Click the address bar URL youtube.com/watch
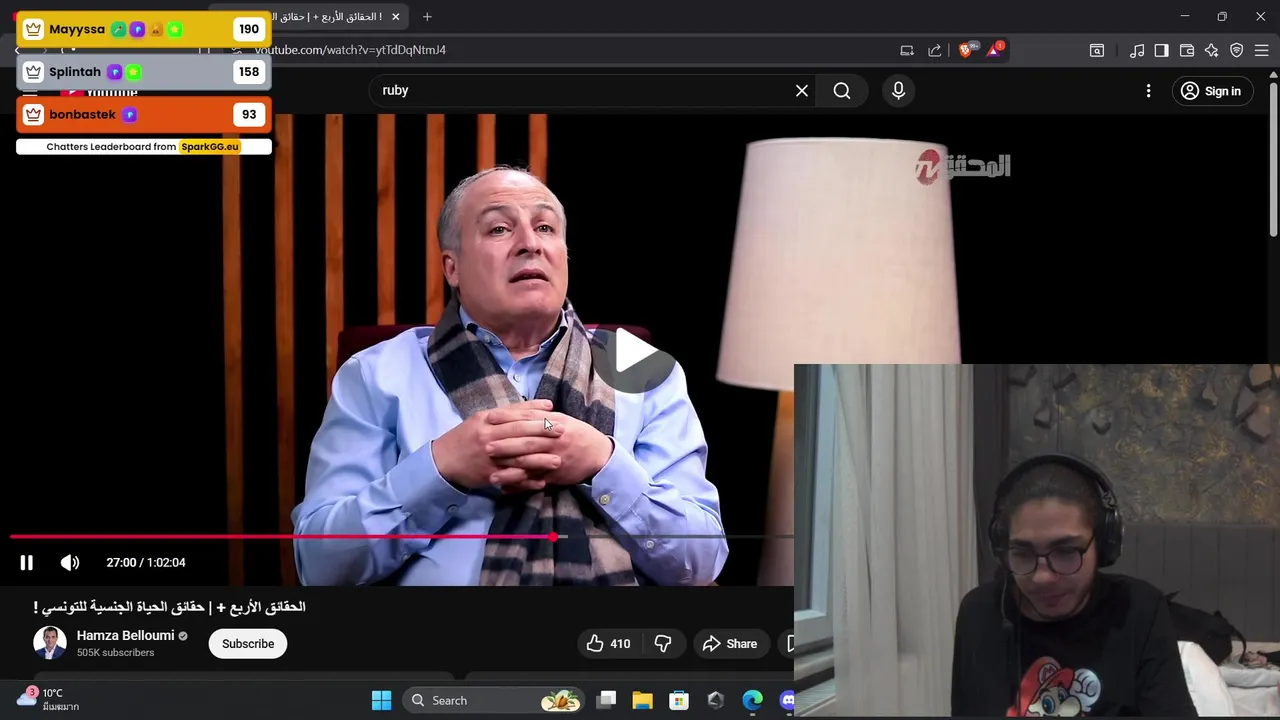 (x=350, y=50)
